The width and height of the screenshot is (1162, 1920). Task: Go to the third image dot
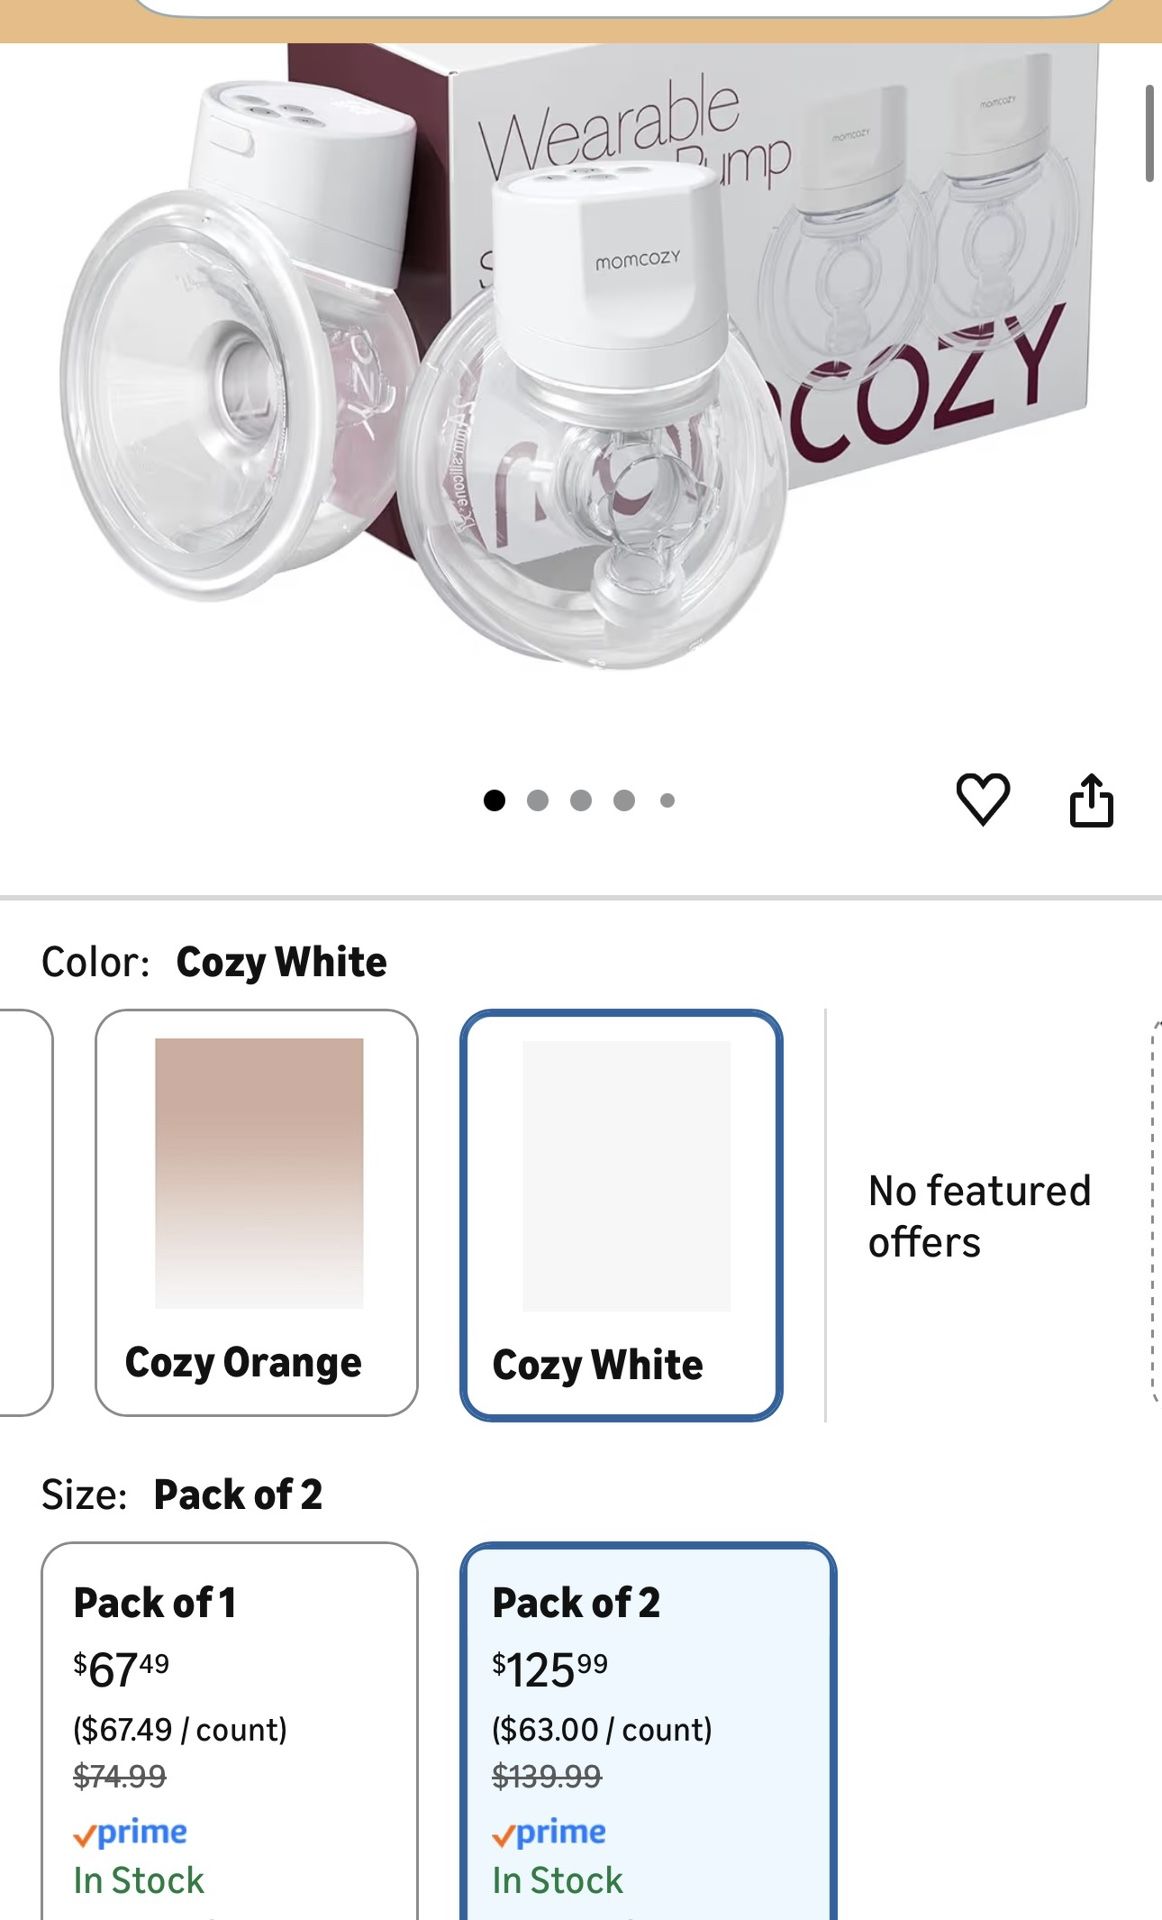581,800
